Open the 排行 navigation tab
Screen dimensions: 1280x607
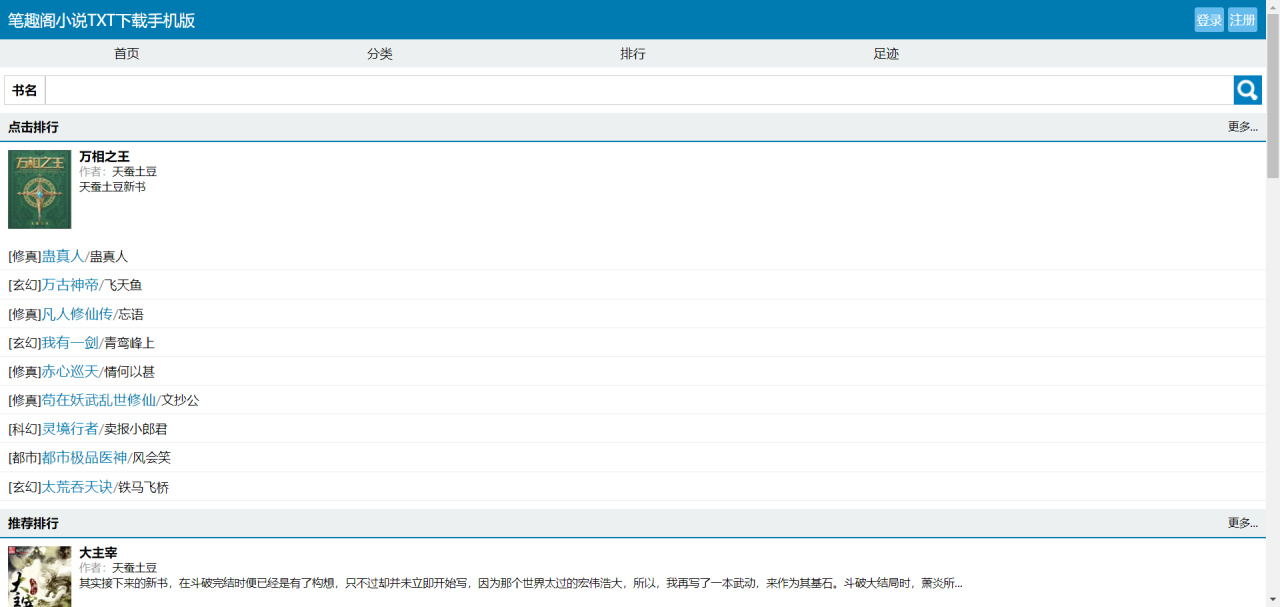click(633, 54)
